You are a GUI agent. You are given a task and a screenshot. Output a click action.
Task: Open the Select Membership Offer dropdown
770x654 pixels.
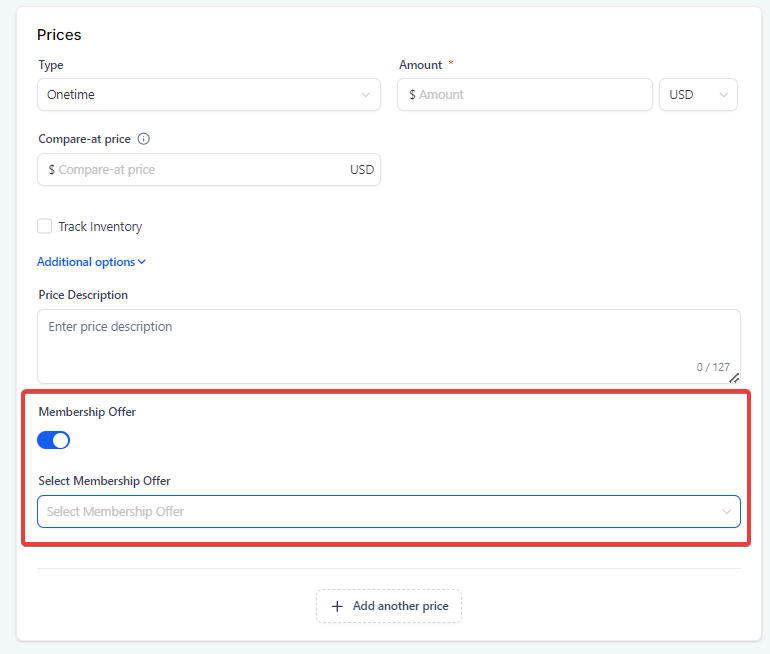(x=380, y=512)
